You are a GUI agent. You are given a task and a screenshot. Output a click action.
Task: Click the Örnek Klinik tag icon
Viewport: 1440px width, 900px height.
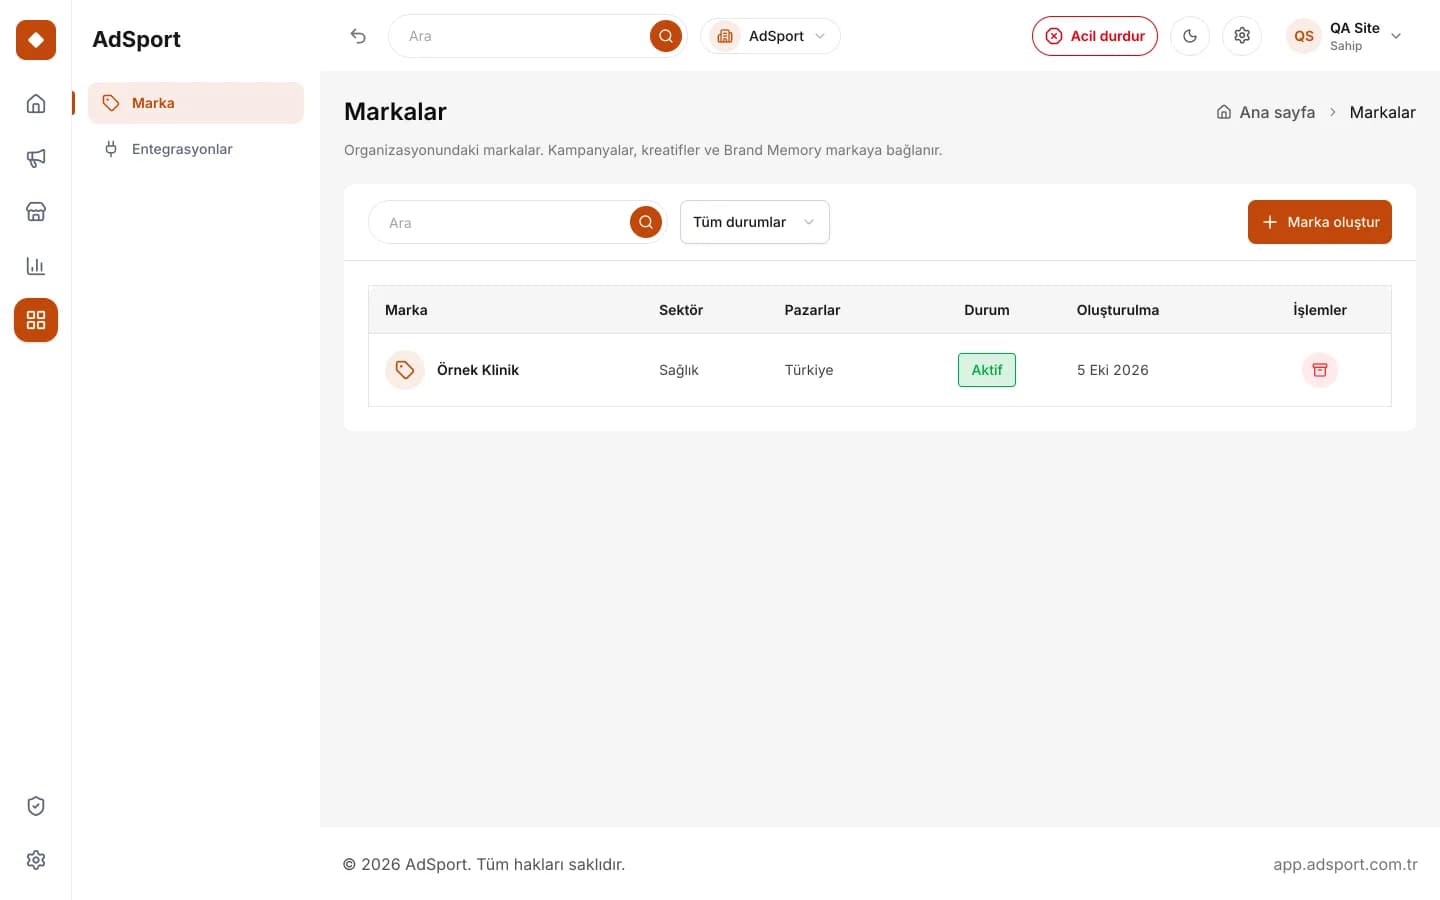coord(405,370)
